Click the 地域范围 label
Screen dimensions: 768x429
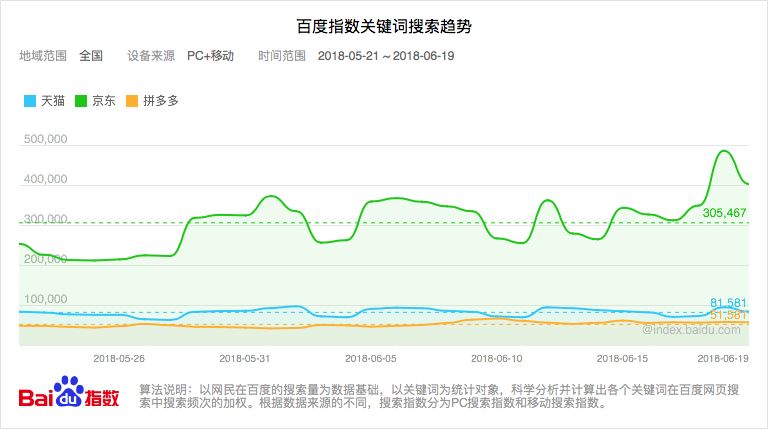click(x=43, y=56)
